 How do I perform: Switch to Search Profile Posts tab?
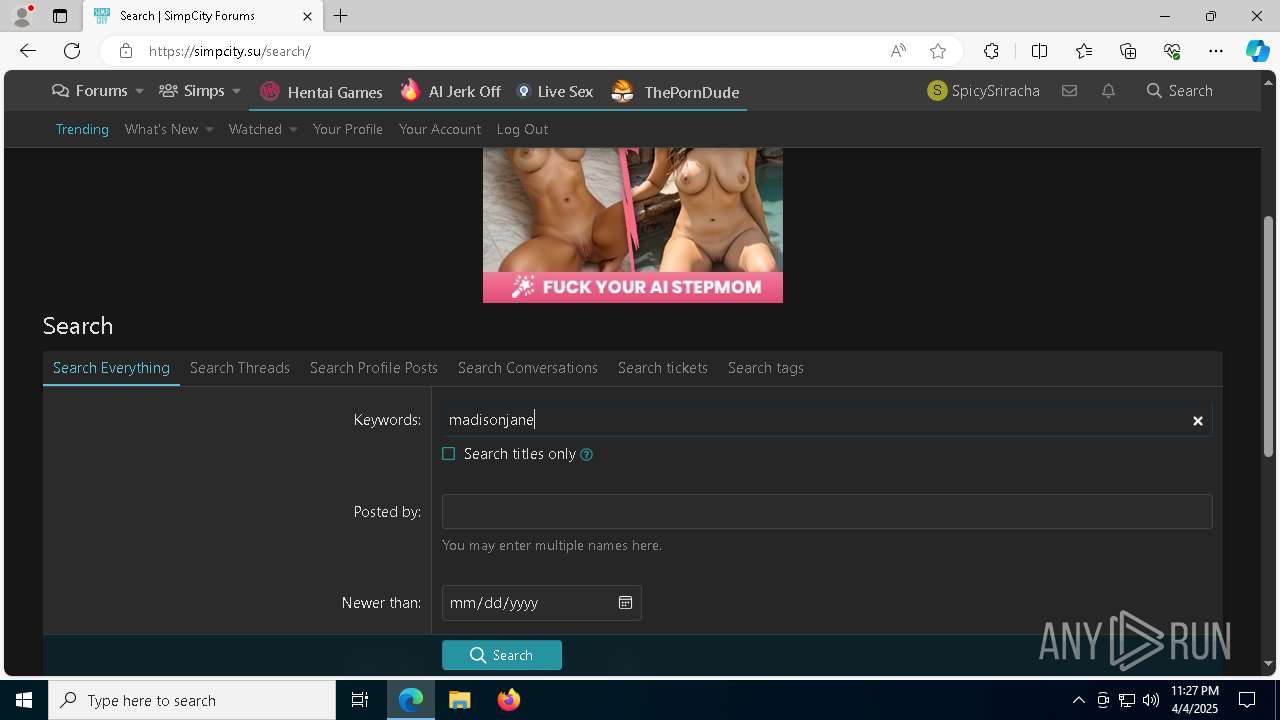point(374,368)
